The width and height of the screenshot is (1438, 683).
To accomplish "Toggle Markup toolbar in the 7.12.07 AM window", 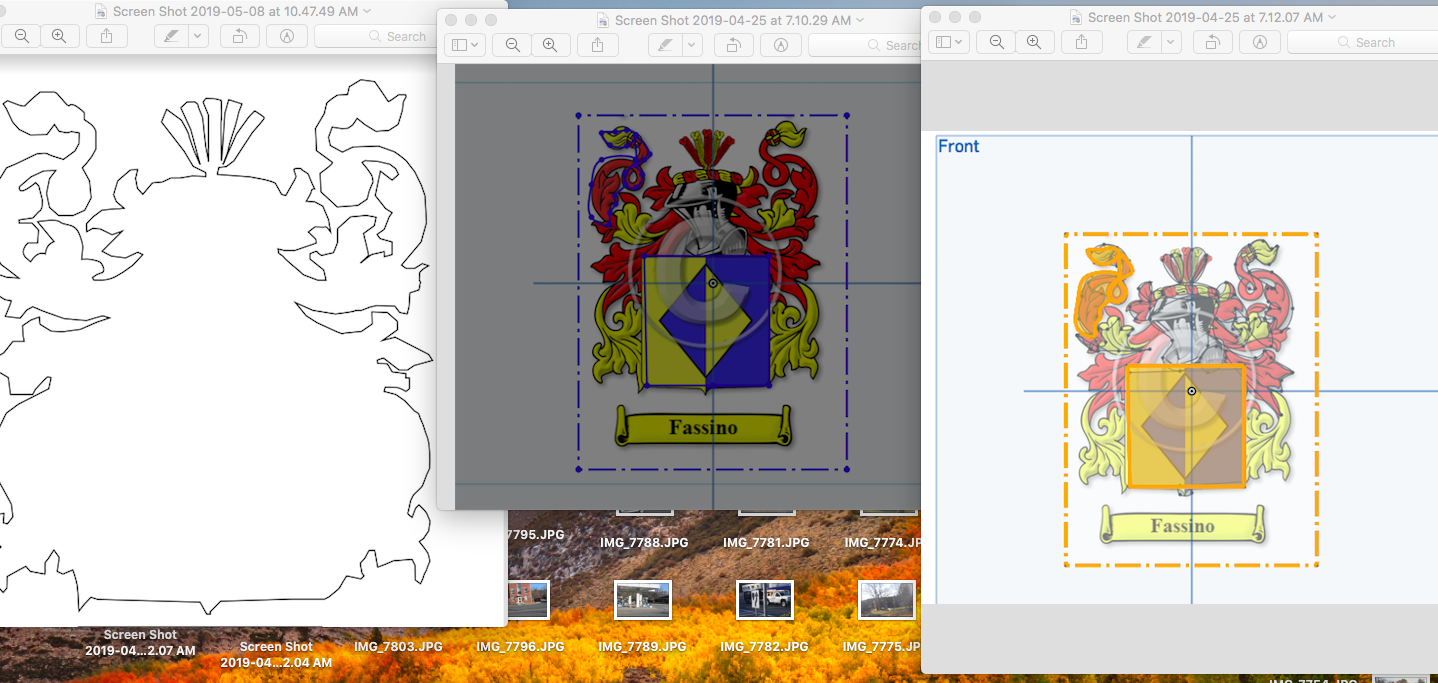I will (x=1260, y=42).
